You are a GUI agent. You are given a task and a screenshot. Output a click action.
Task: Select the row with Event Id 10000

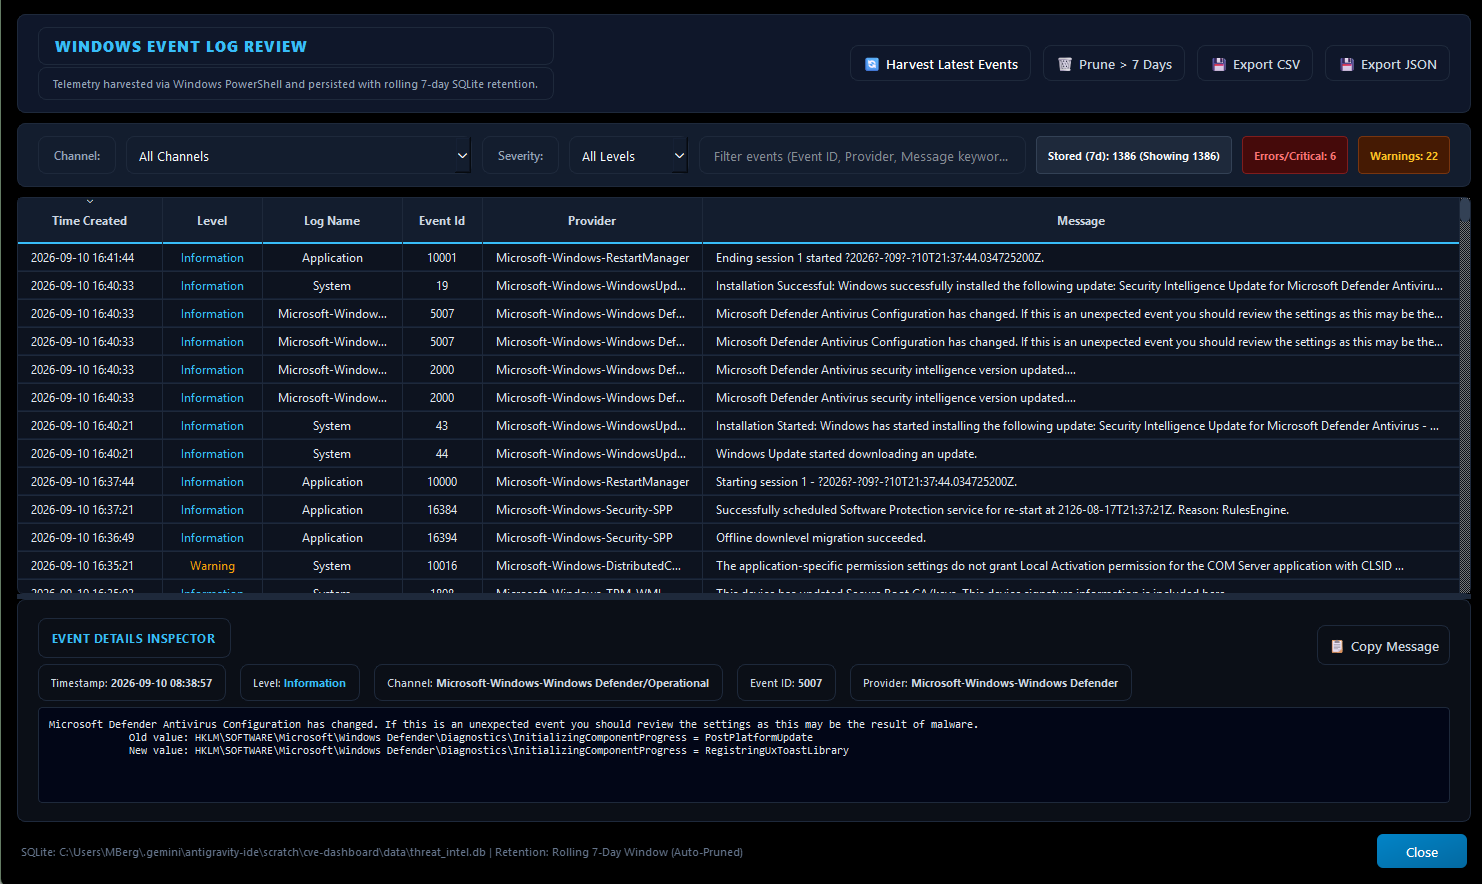tap(738, 482)
